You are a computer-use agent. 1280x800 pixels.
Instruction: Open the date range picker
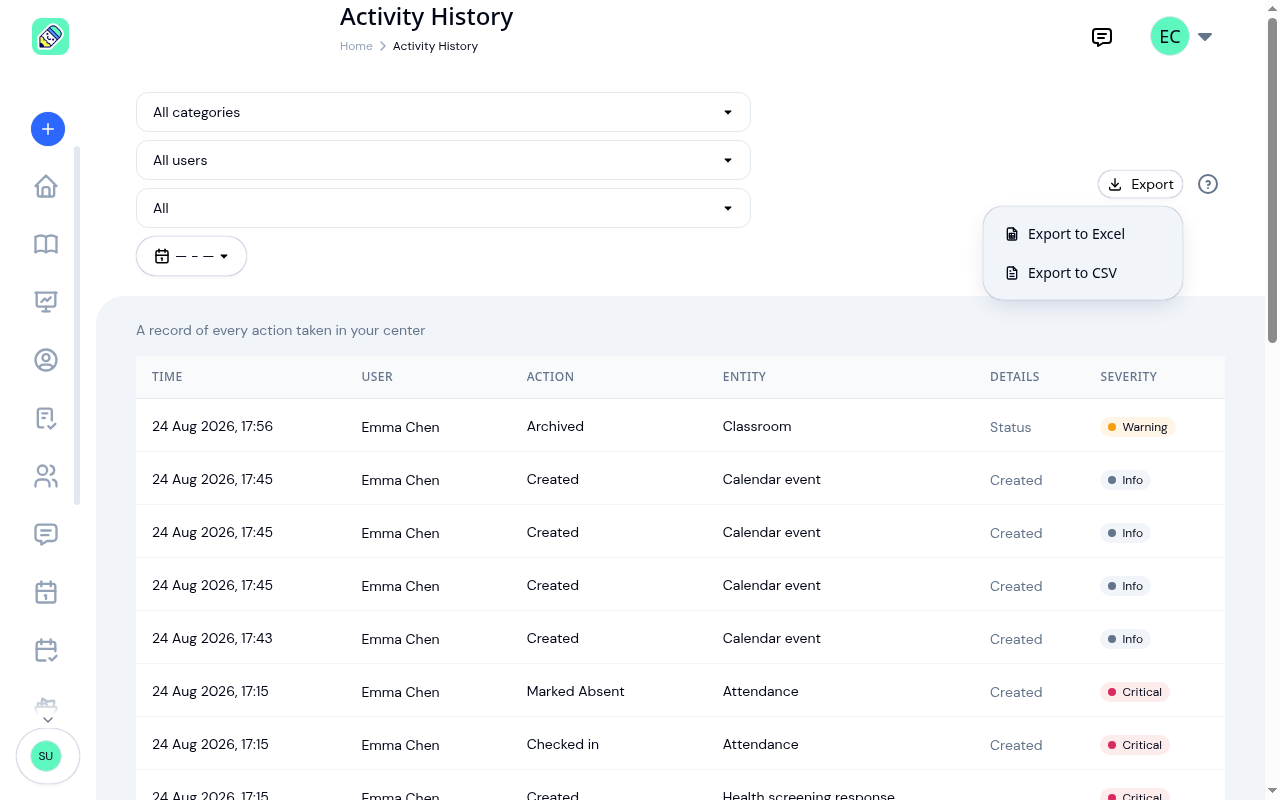[x=191, y=256]
